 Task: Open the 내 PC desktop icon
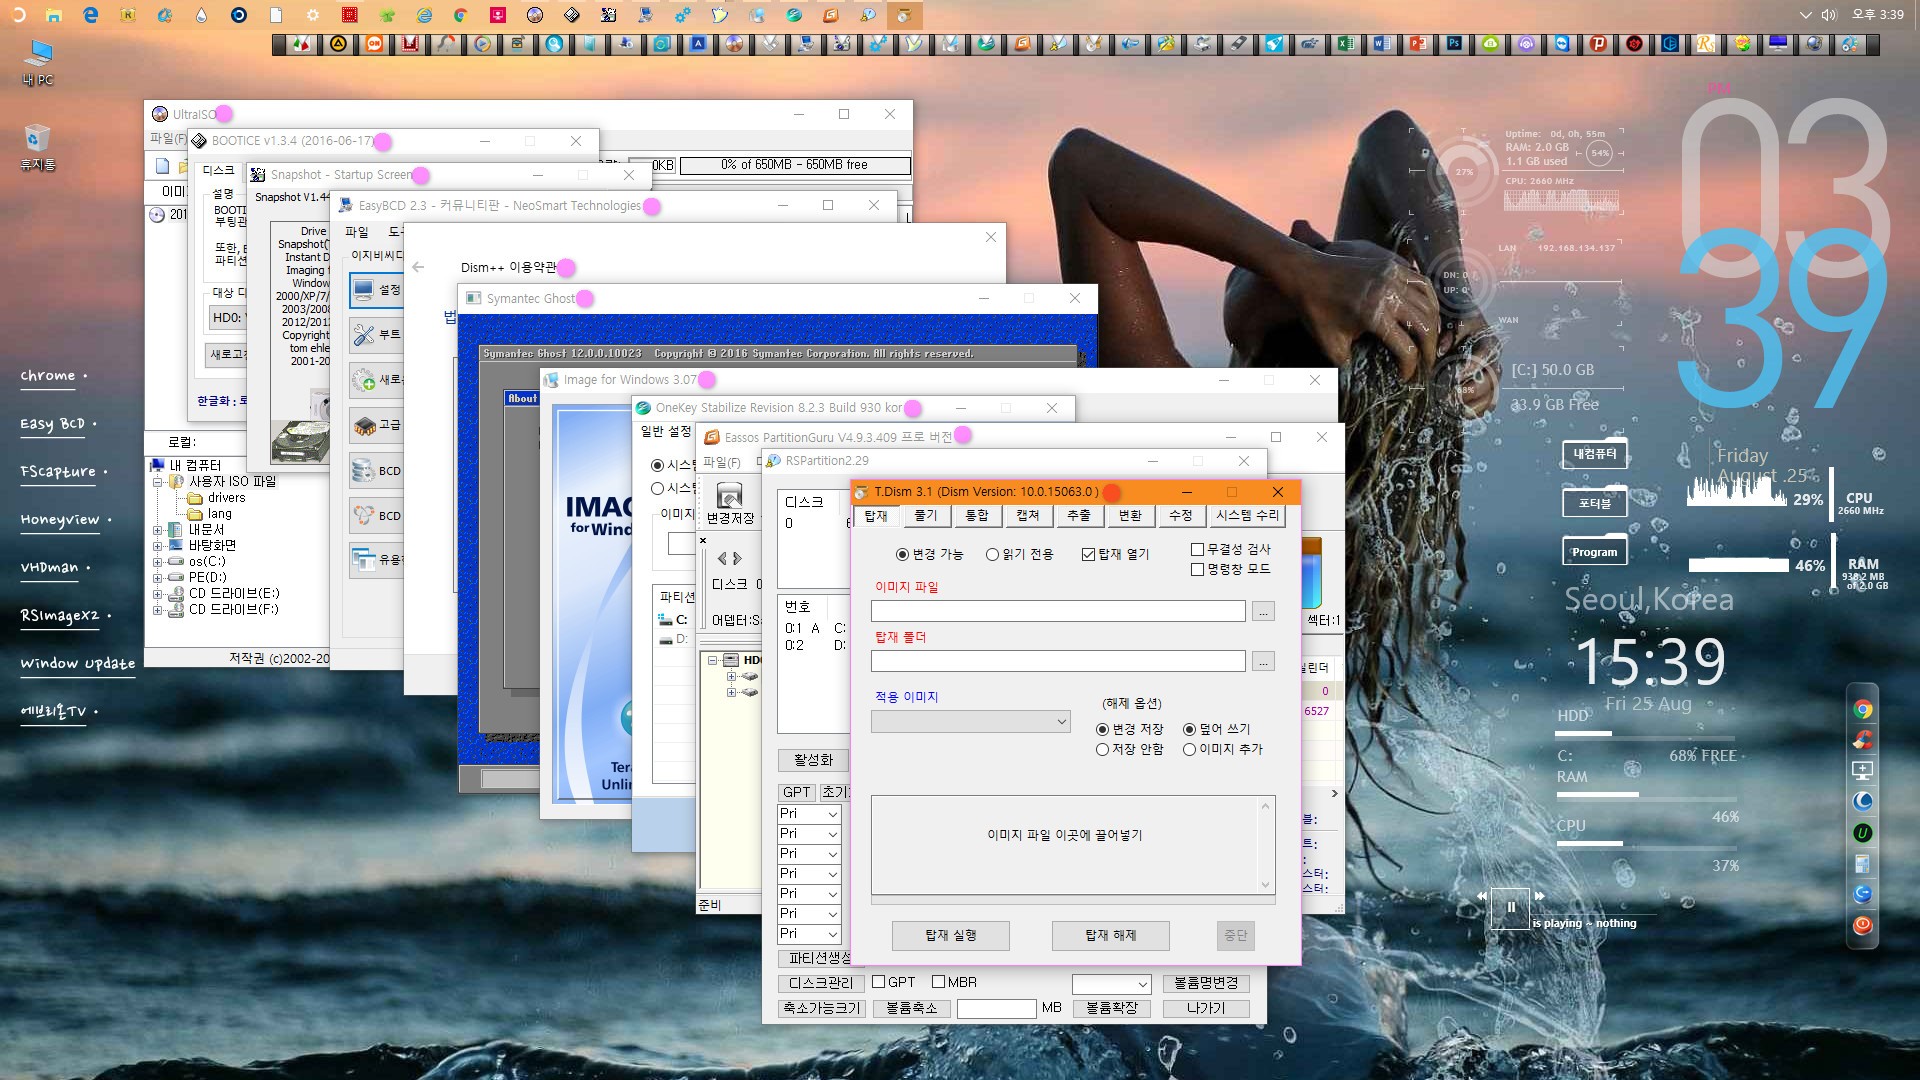pos(39,62)
